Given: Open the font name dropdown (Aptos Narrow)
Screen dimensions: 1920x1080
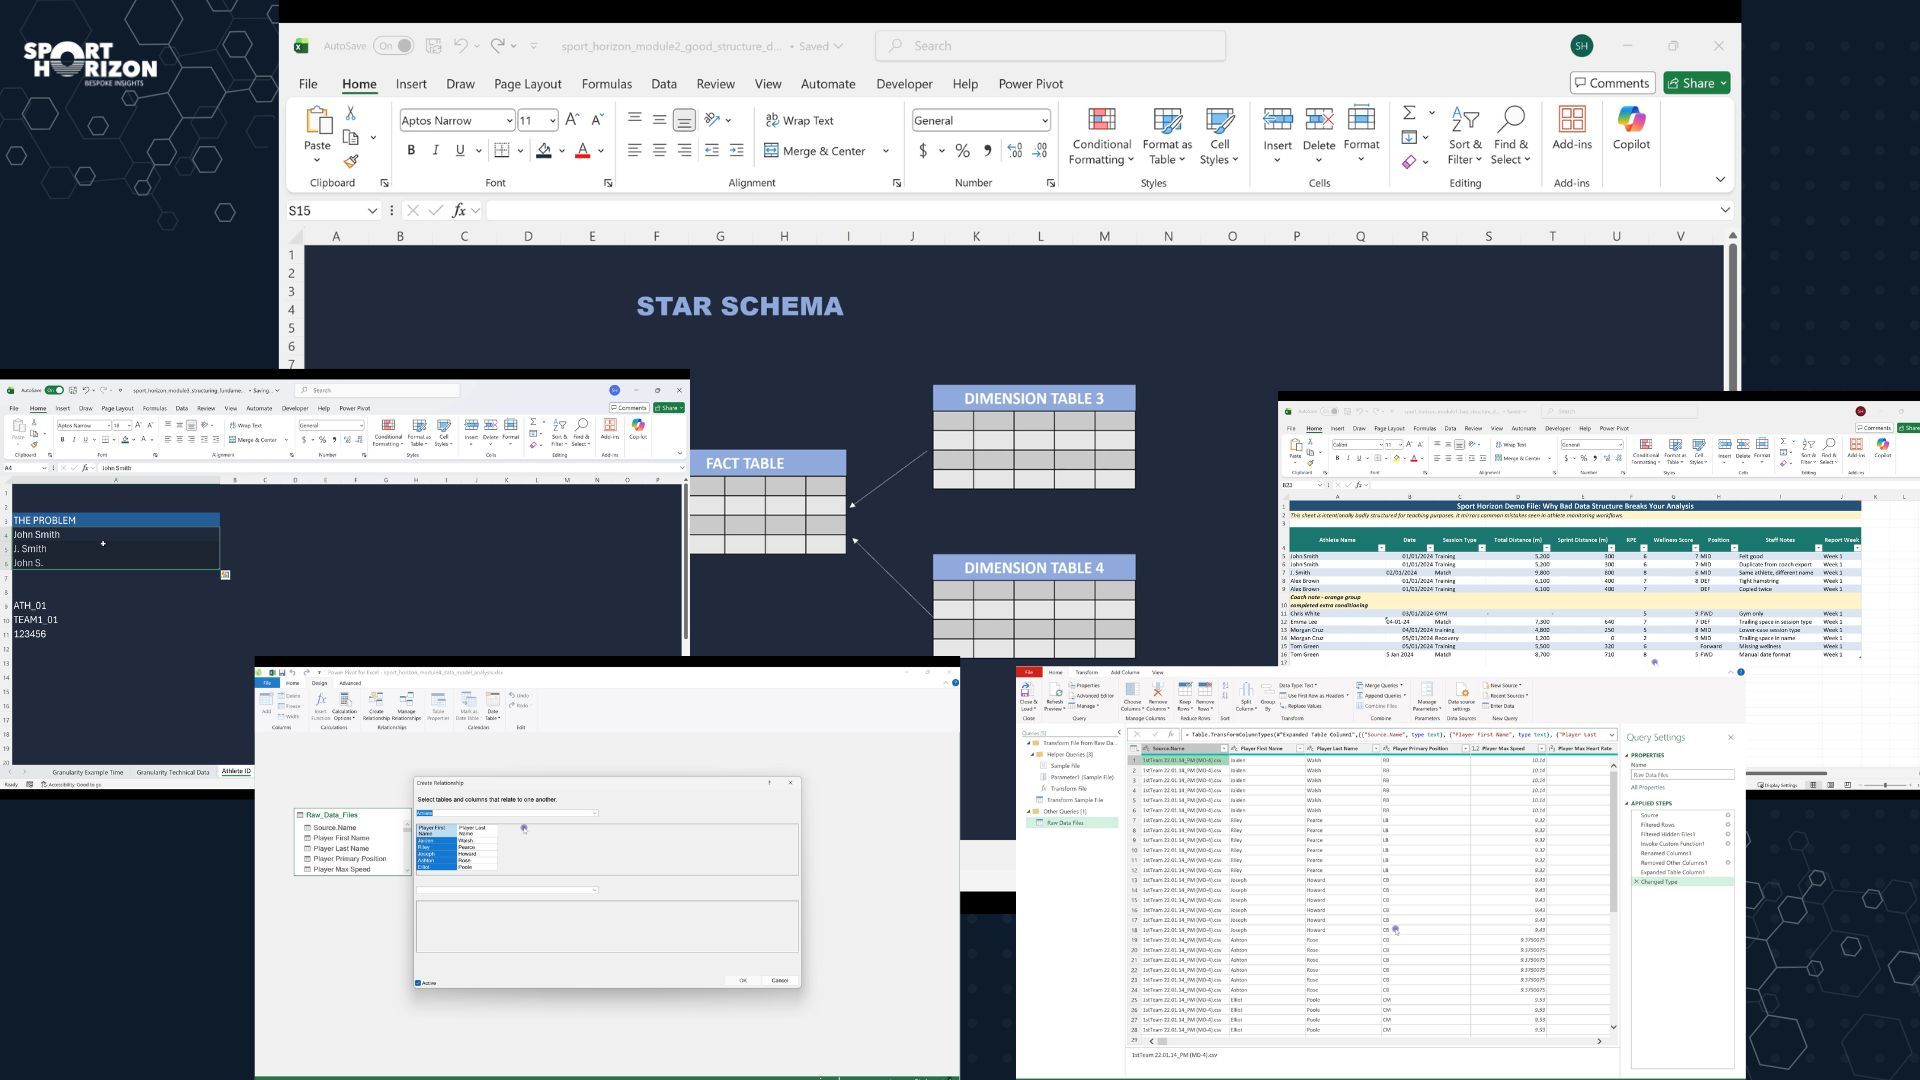Looking at the screenshot, I should [509, 121].
